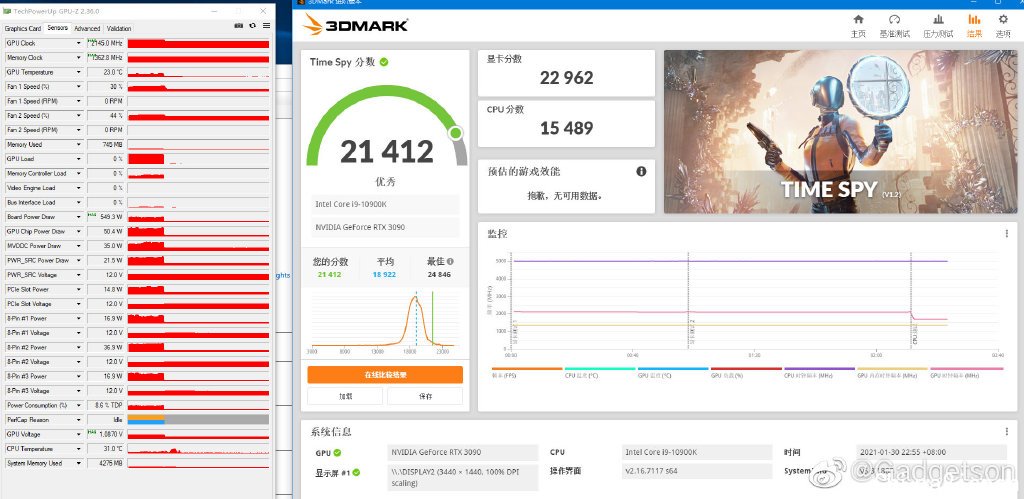Open the 监控 panel three-dot menu
Screen dimensions: 1024x499
[x=1006, y=233]
